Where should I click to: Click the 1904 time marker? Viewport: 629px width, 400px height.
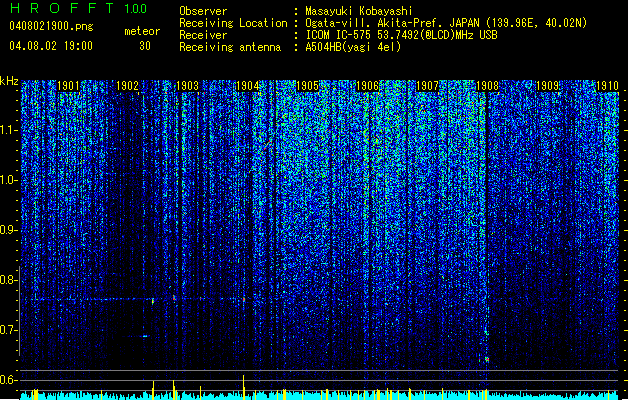[x=248, y=86]
